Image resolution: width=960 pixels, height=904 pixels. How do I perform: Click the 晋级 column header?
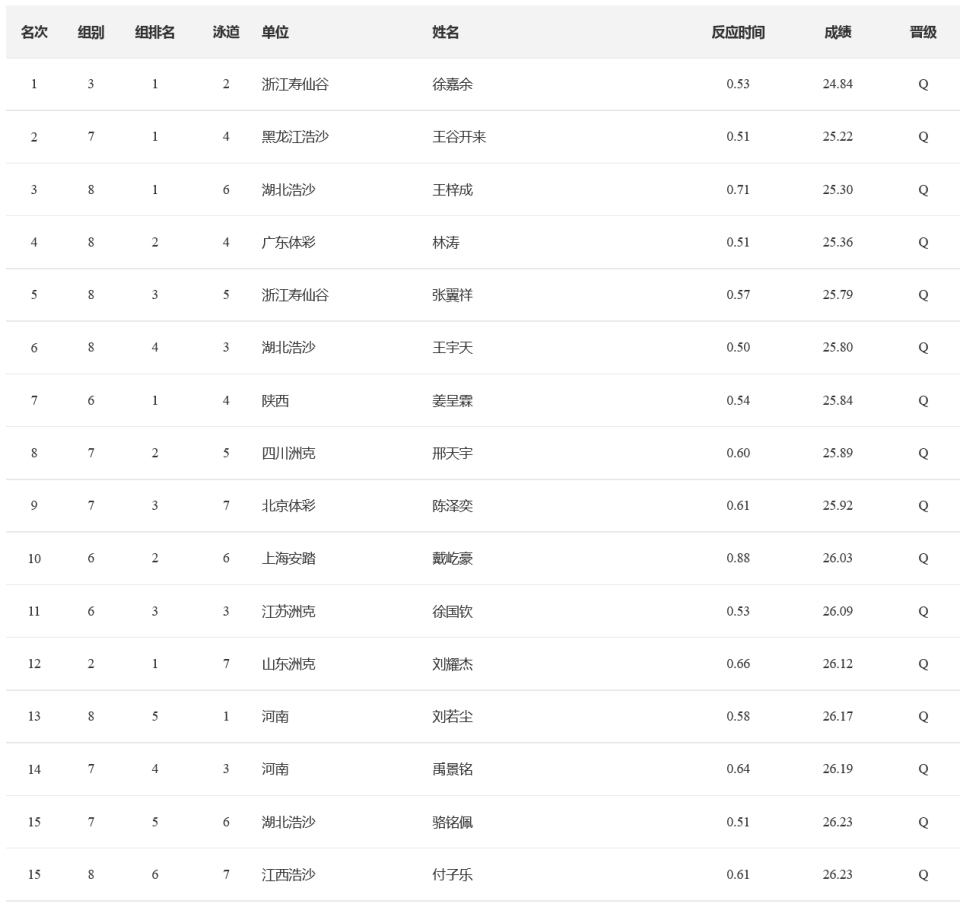tap(923, 32)
